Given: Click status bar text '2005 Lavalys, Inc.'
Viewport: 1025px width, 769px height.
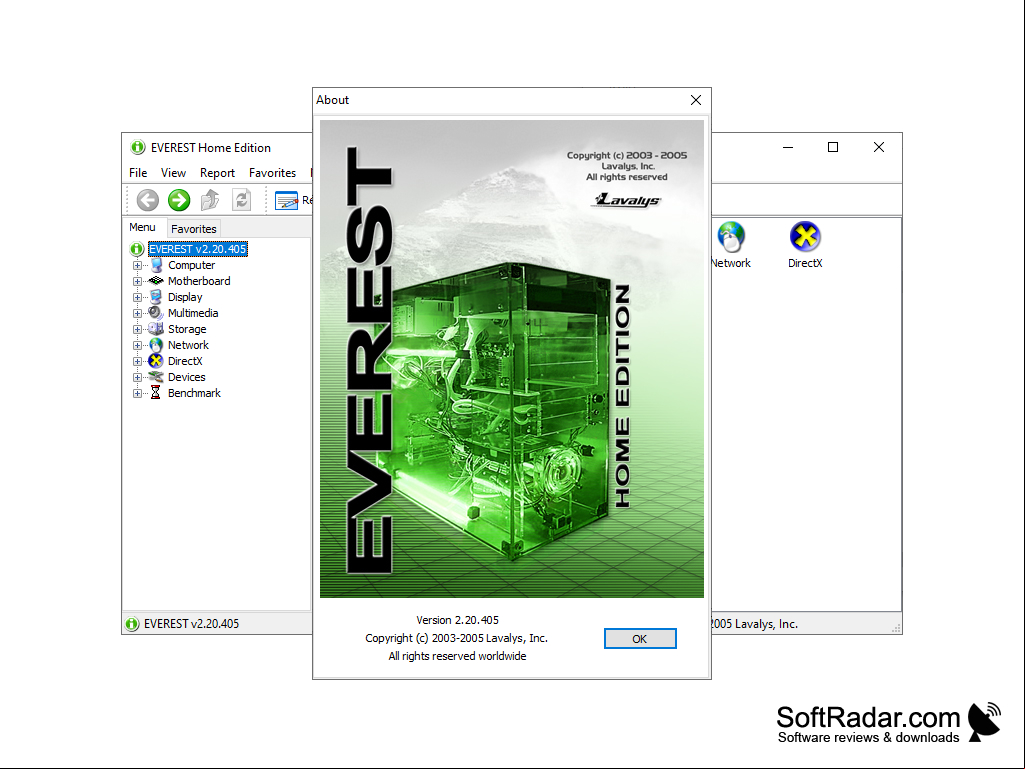Looking at the screenshot, I should click(x=754, y=624).
